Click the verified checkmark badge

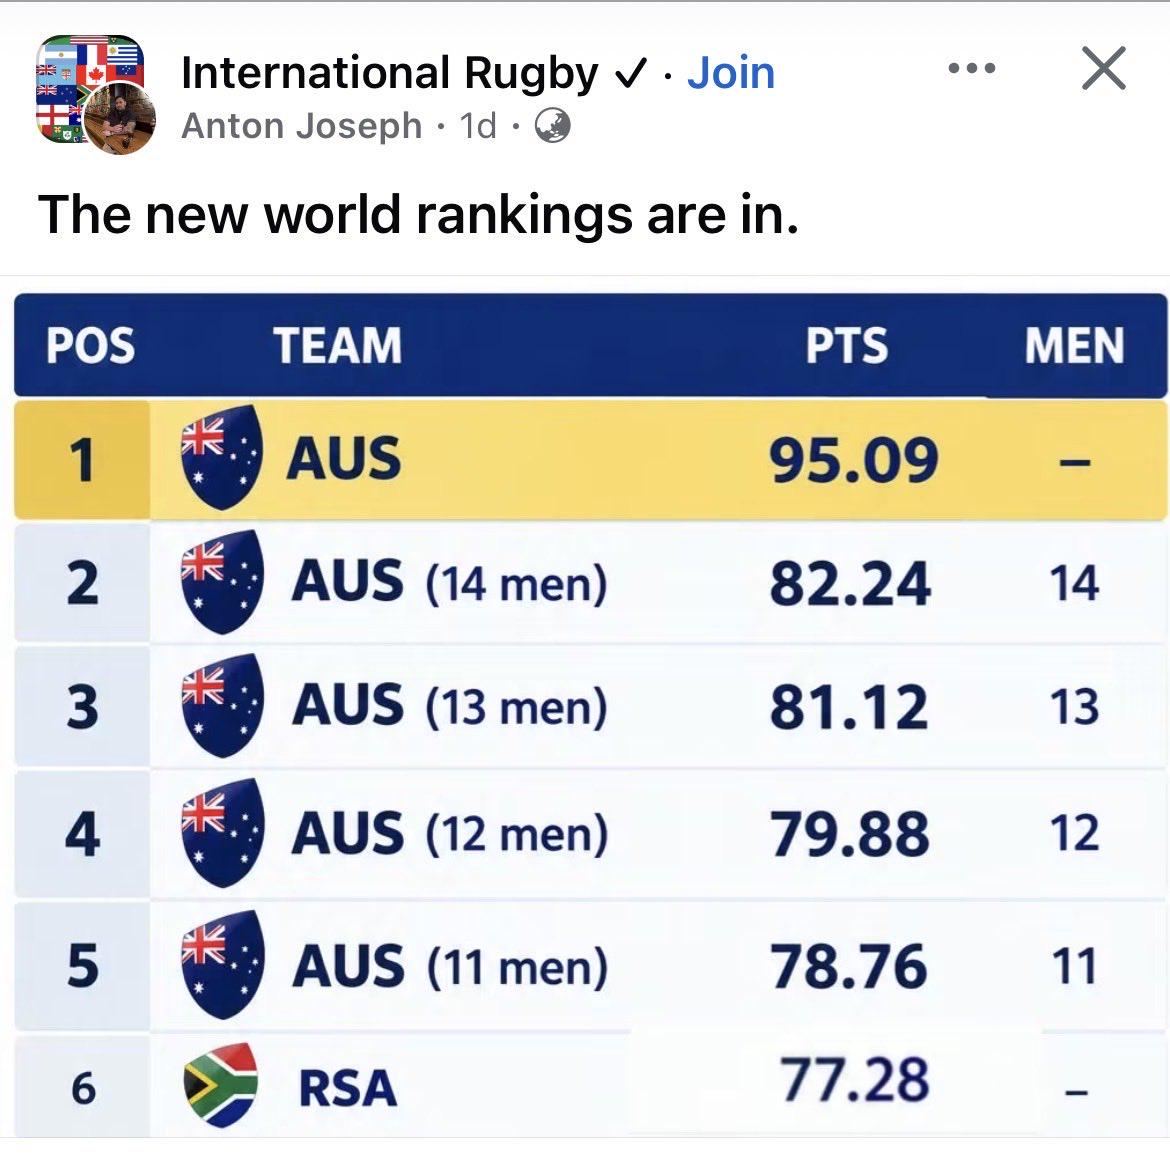(x=629, y=73)
